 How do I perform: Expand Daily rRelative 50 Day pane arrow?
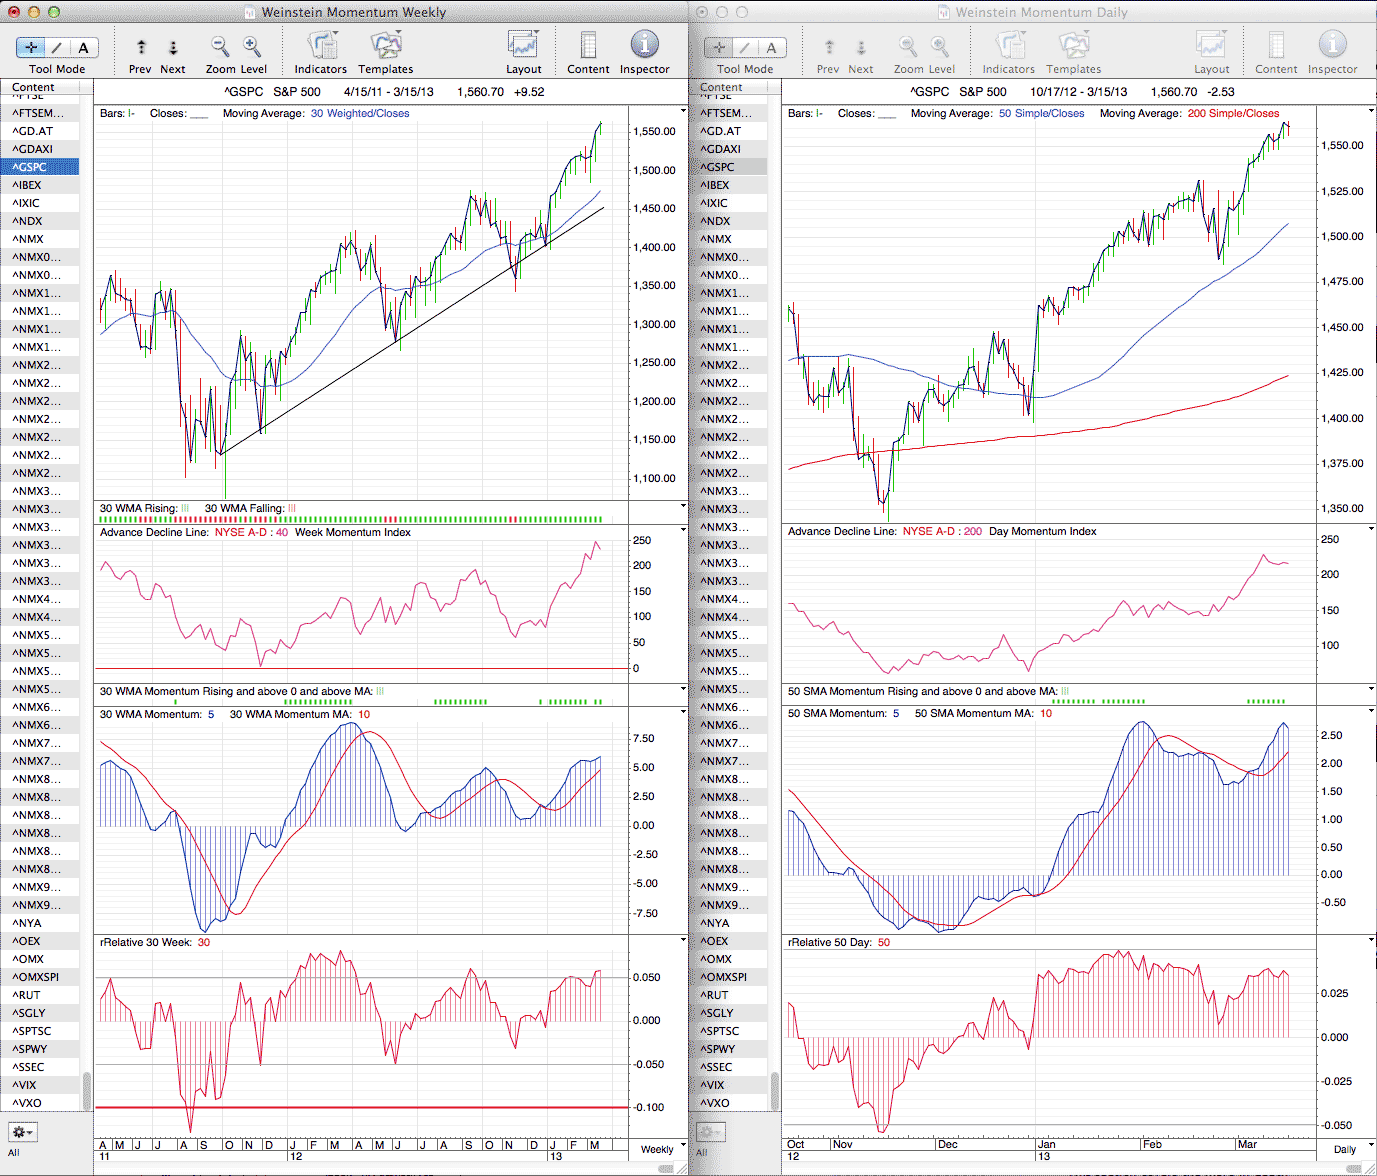click(1371, 940)
